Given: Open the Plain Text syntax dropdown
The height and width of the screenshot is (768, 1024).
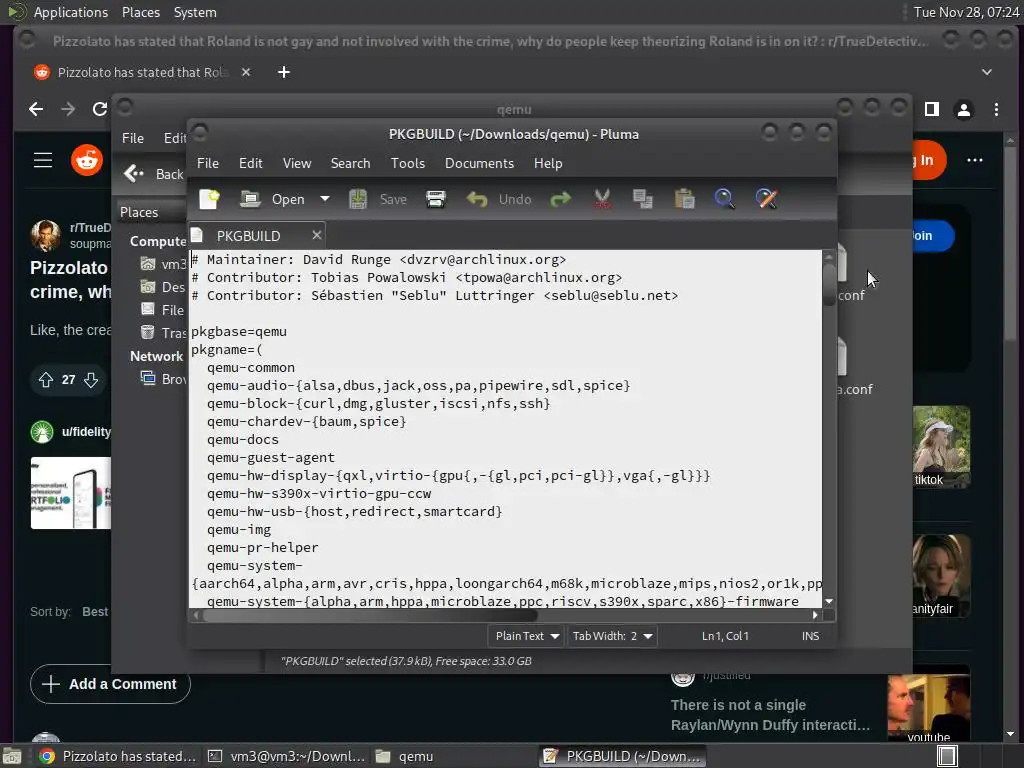Looking at the screenshot, I should pos(526,636).
